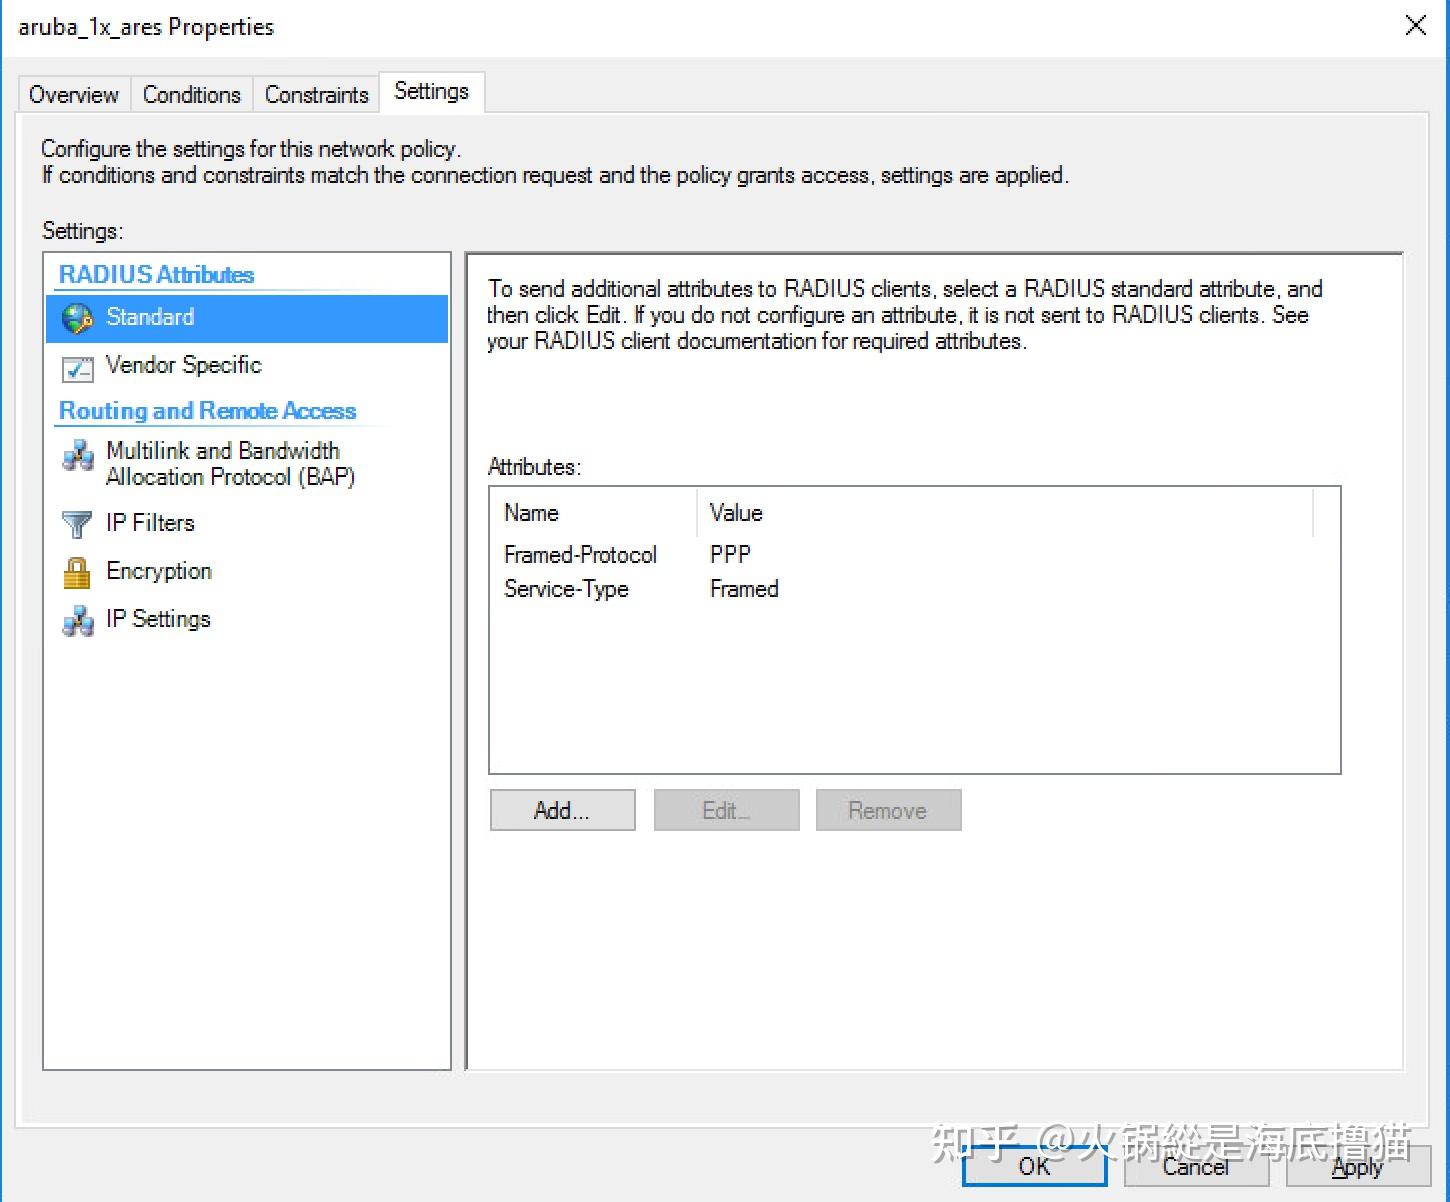Viewport: 1450px width, 1202px height.
Task: Select the IP Filters funnel icon
Action: pos(77,522)
